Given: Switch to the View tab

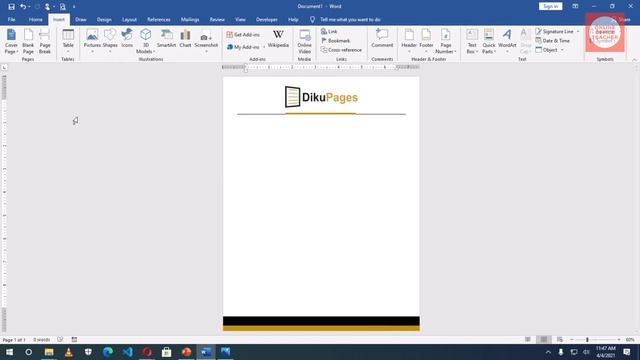Looking at the screenshot, I should tap(240, 19).
